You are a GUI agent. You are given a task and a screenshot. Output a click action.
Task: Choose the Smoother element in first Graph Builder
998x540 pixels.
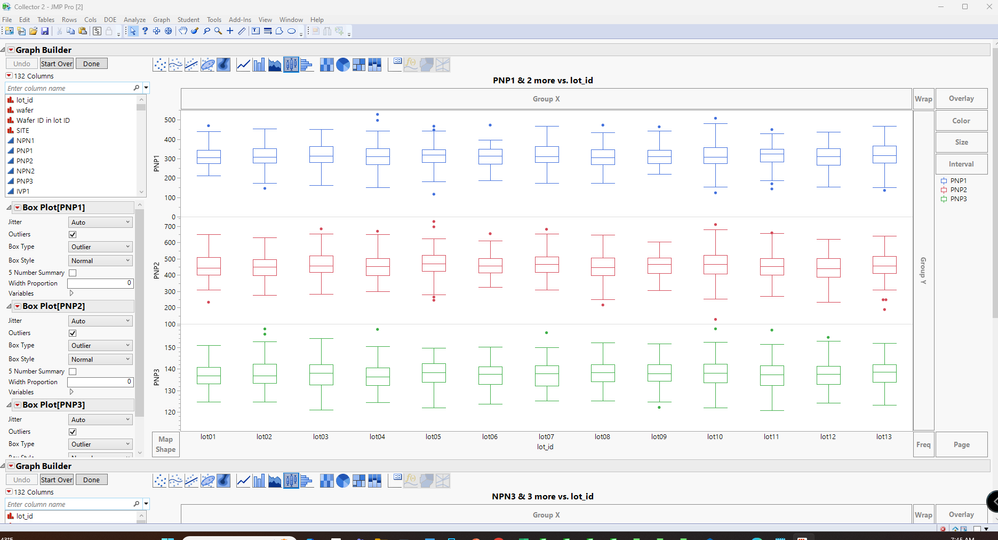176,64
